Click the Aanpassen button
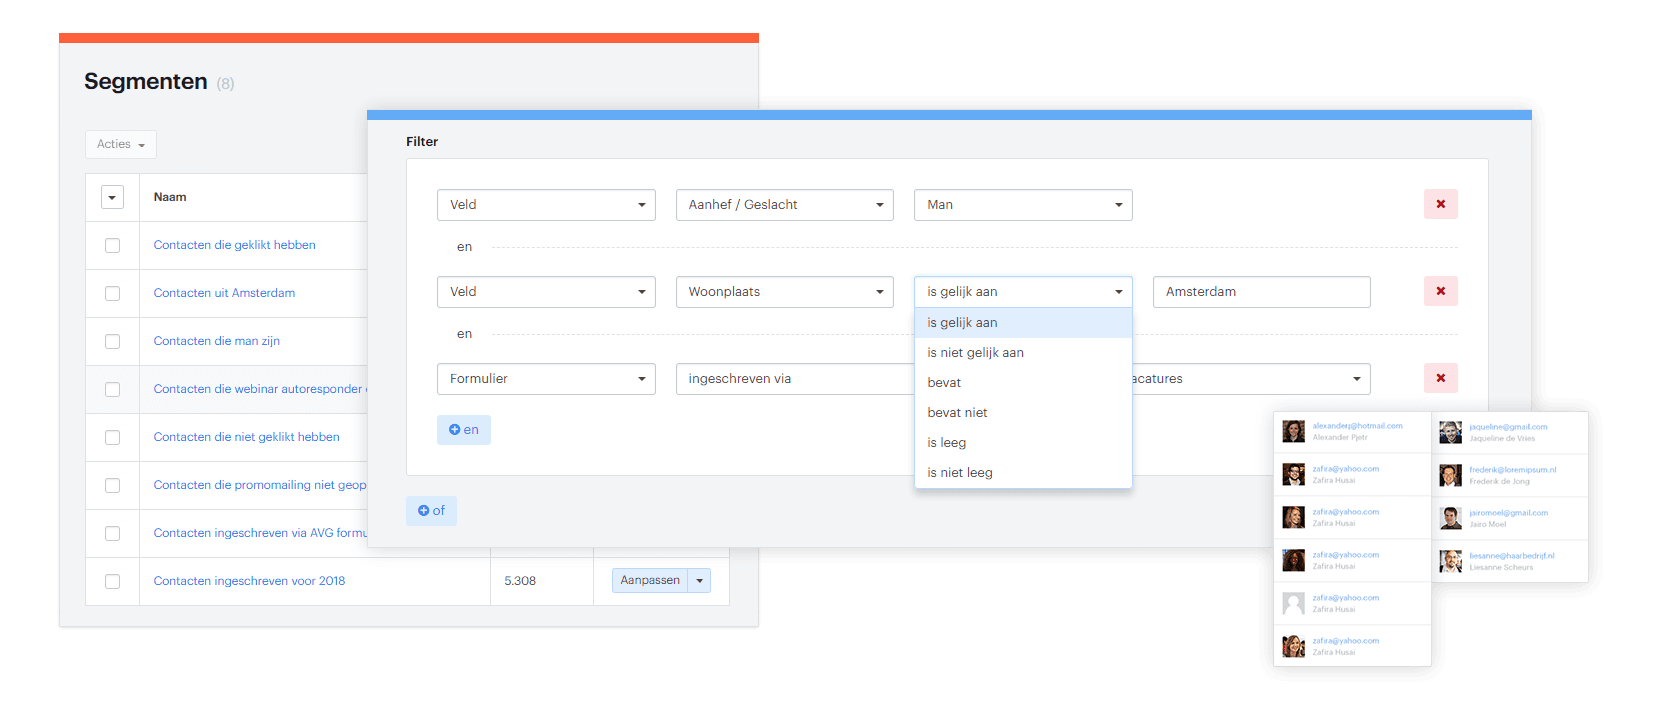 coord(650,581)
